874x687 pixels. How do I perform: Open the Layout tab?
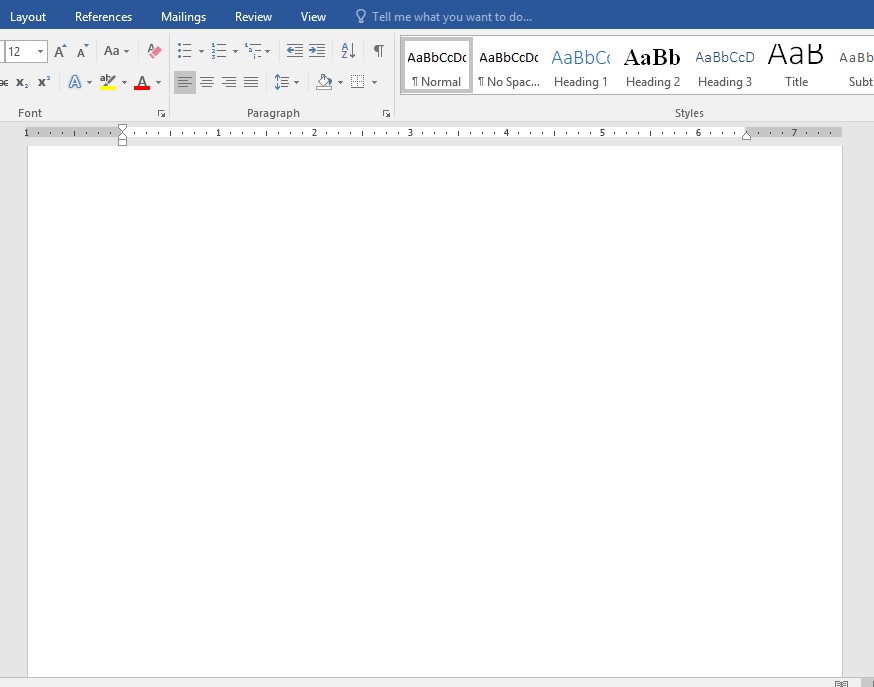point(28,17)
